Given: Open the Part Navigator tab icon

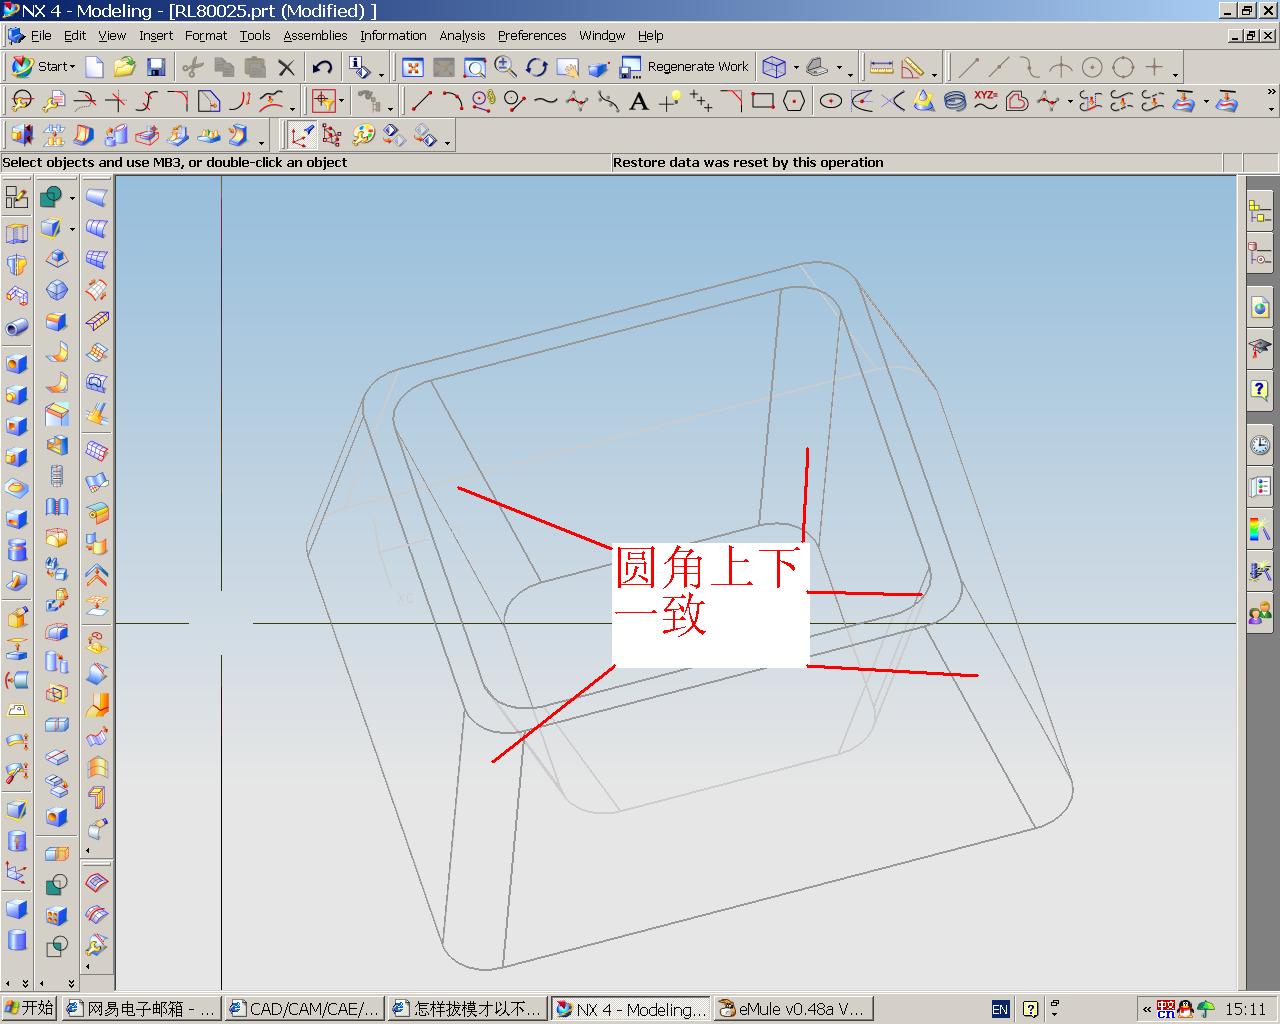Looking at the screenshot, I should [1260, 255].
